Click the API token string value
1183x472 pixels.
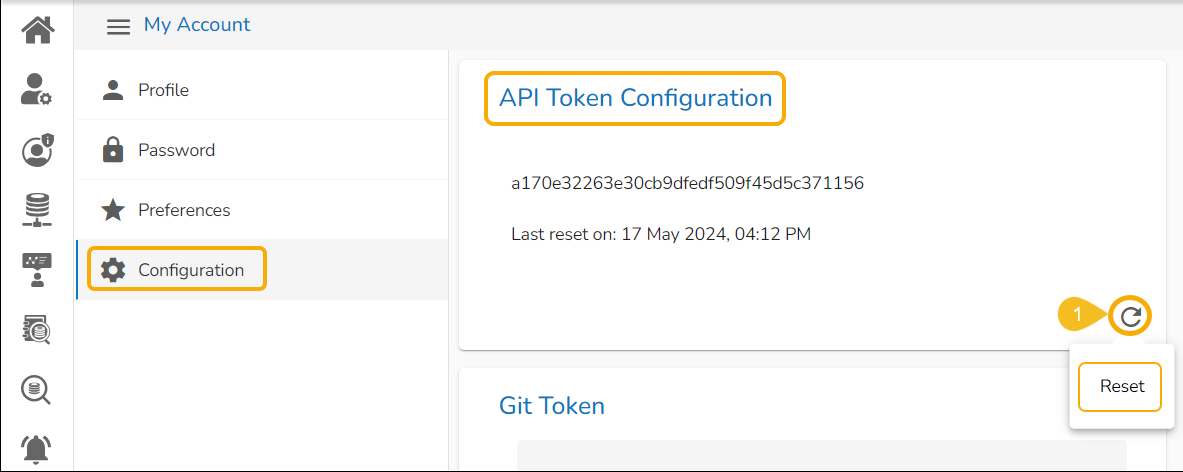pos(687,183)
